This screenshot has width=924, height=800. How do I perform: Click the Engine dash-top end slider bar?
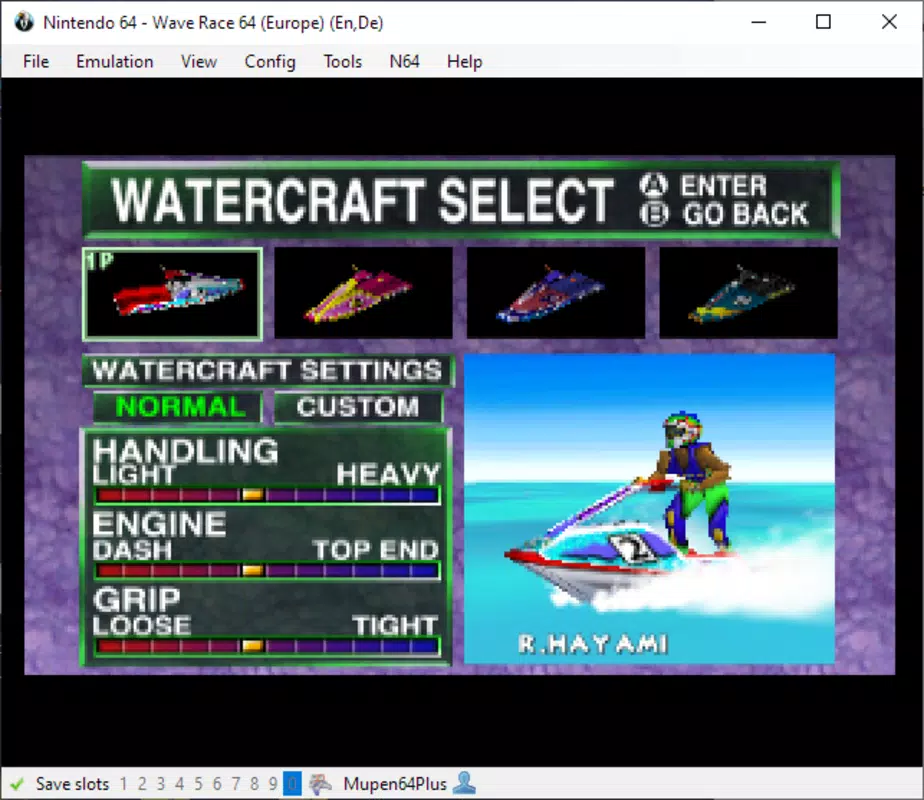point(268,571)
